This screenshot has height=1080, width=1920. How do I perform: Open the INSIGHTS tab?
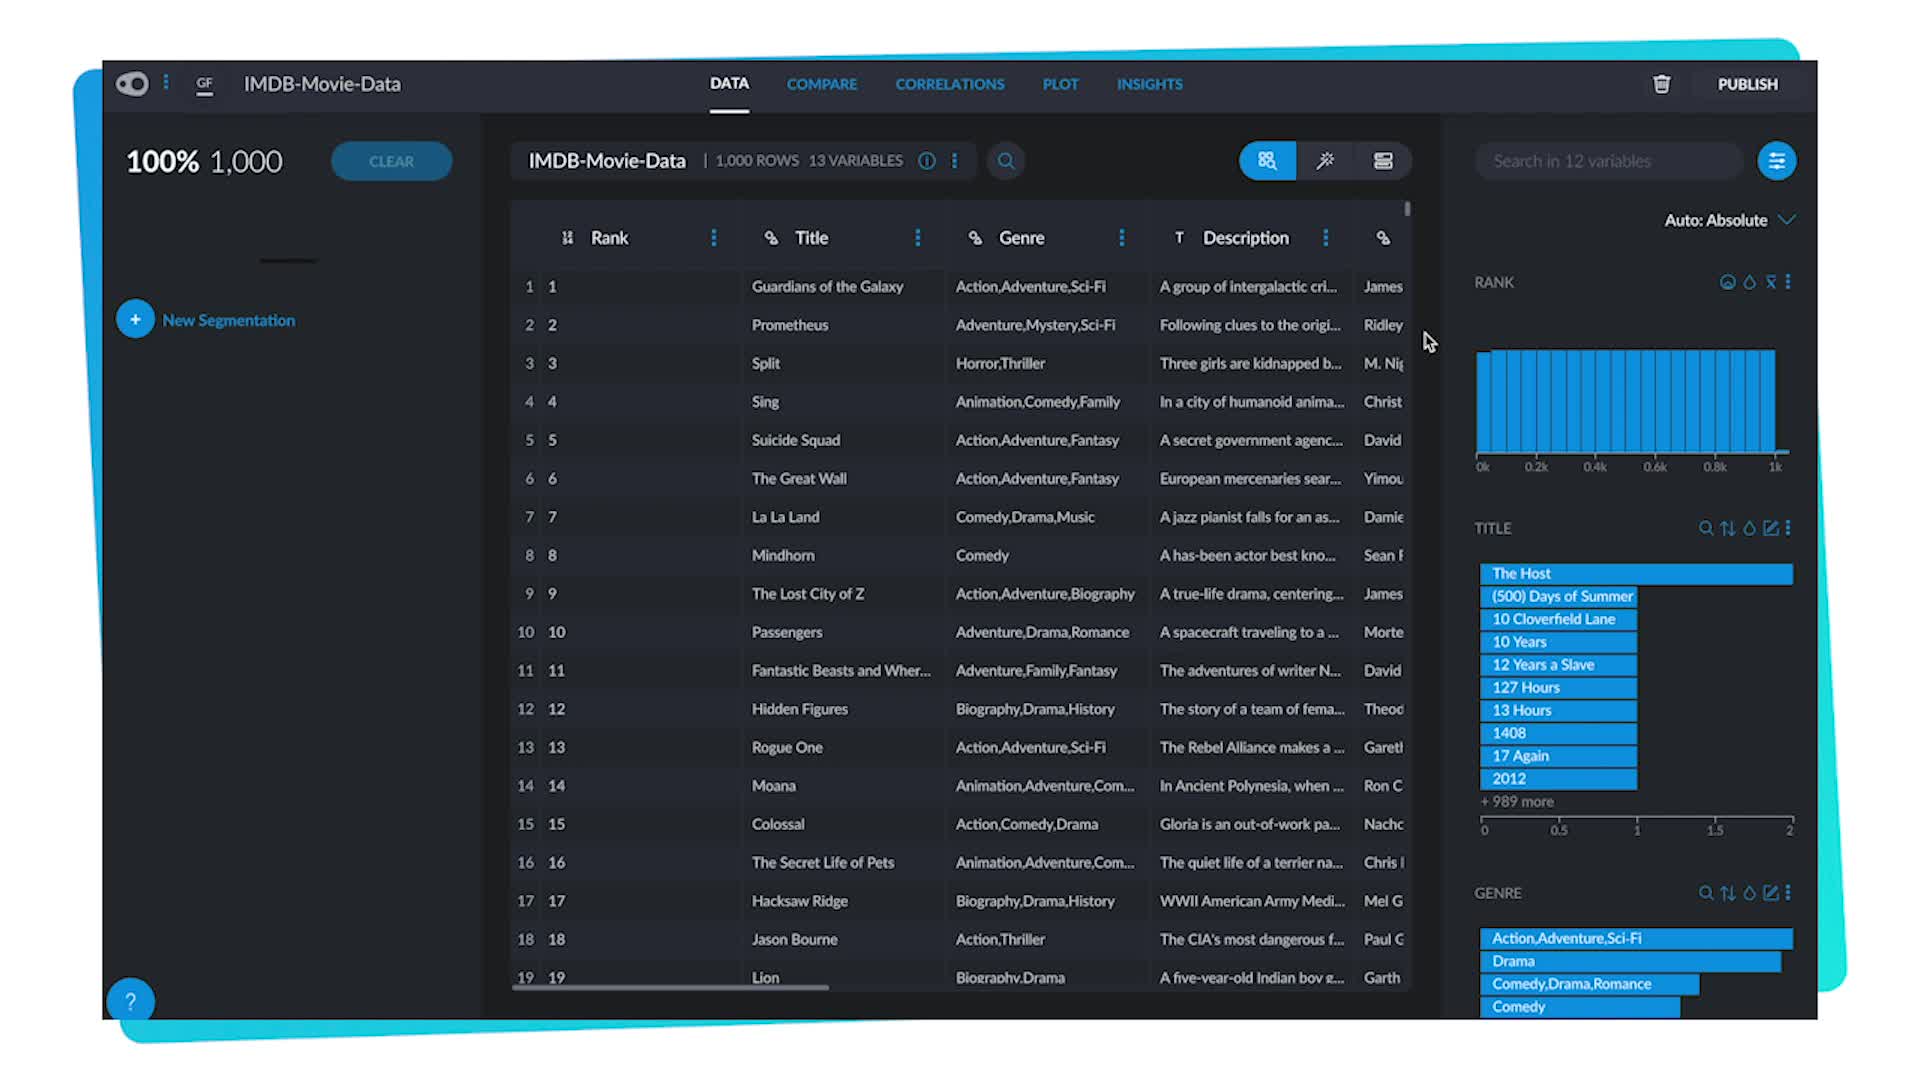pyautogui.click(x=1149, y=84)
